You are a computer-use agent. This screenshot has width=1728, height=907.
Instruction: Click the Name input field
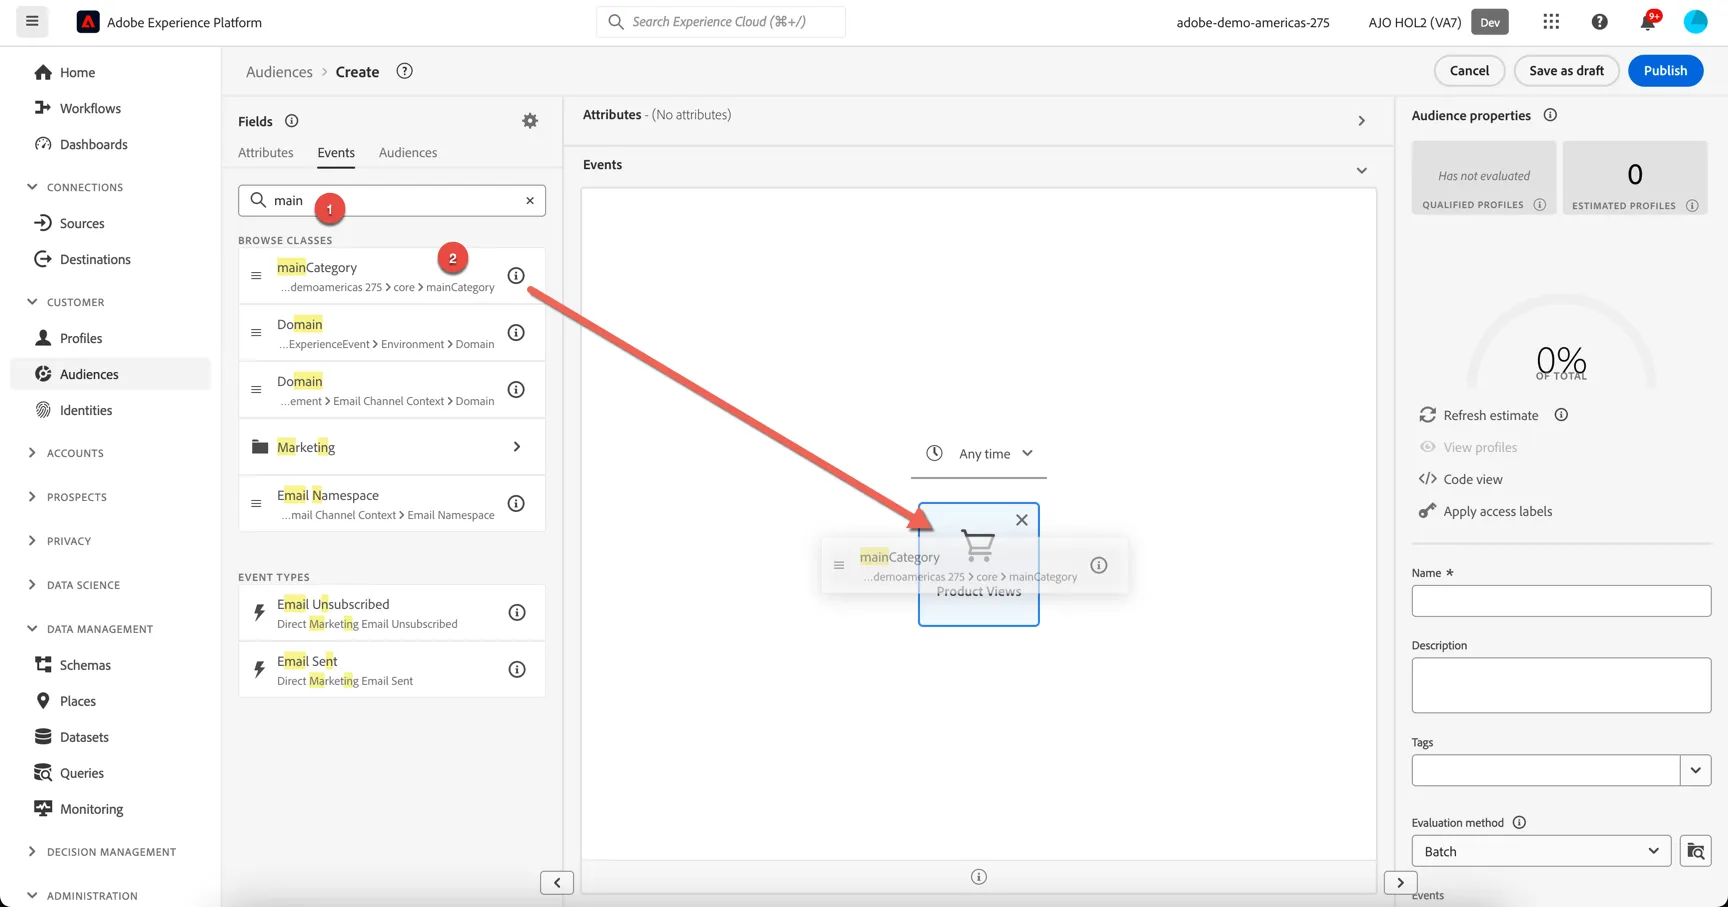[1561, 601]
